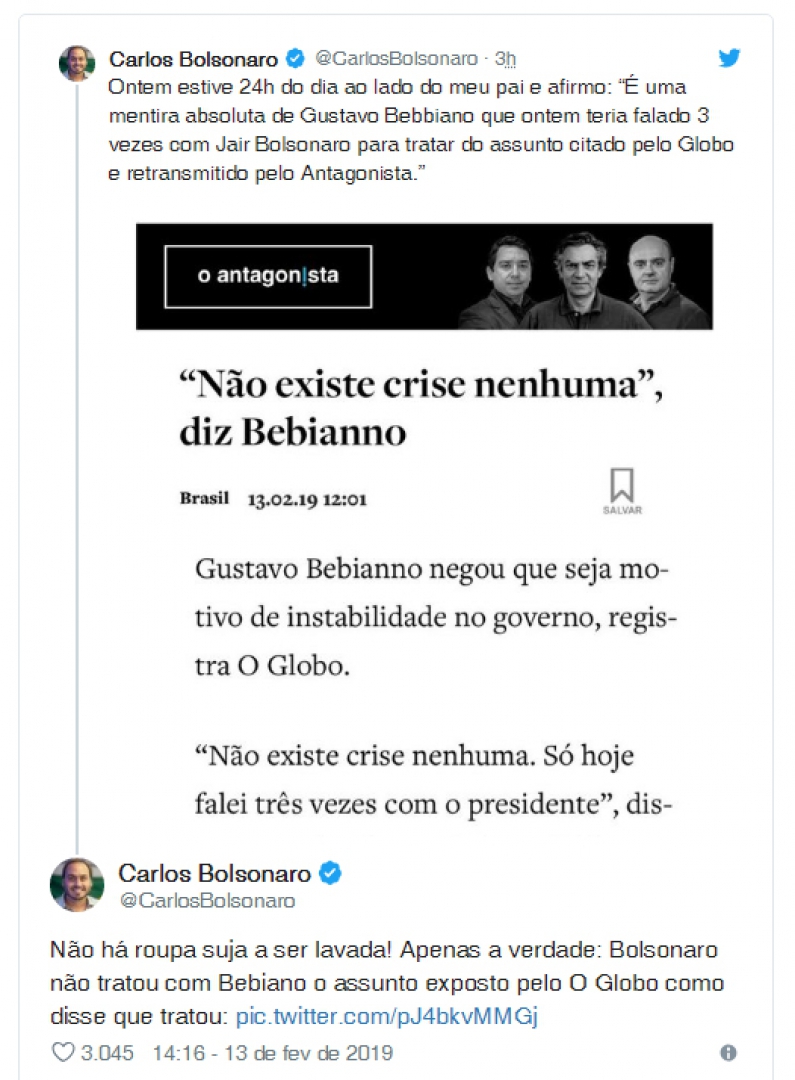Image resolution: width=795 pixels, height=1080 pixels.
Task: Click the Twitter bird logo
Action: (x=729, y=58)
